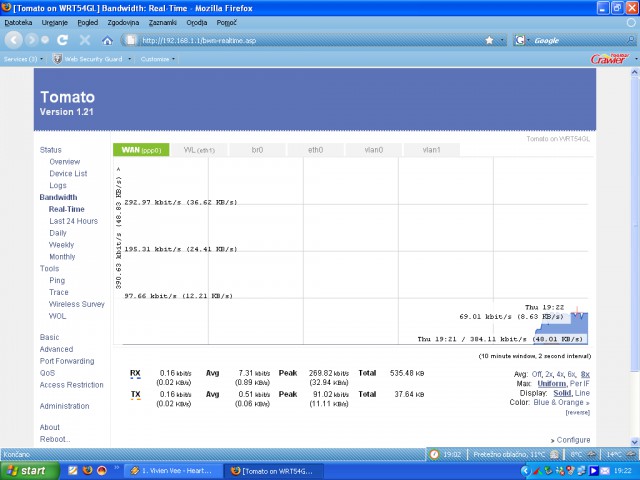Open the Orodja menu
This screenshot has height=480, width=640.
[x=197, y=23]
